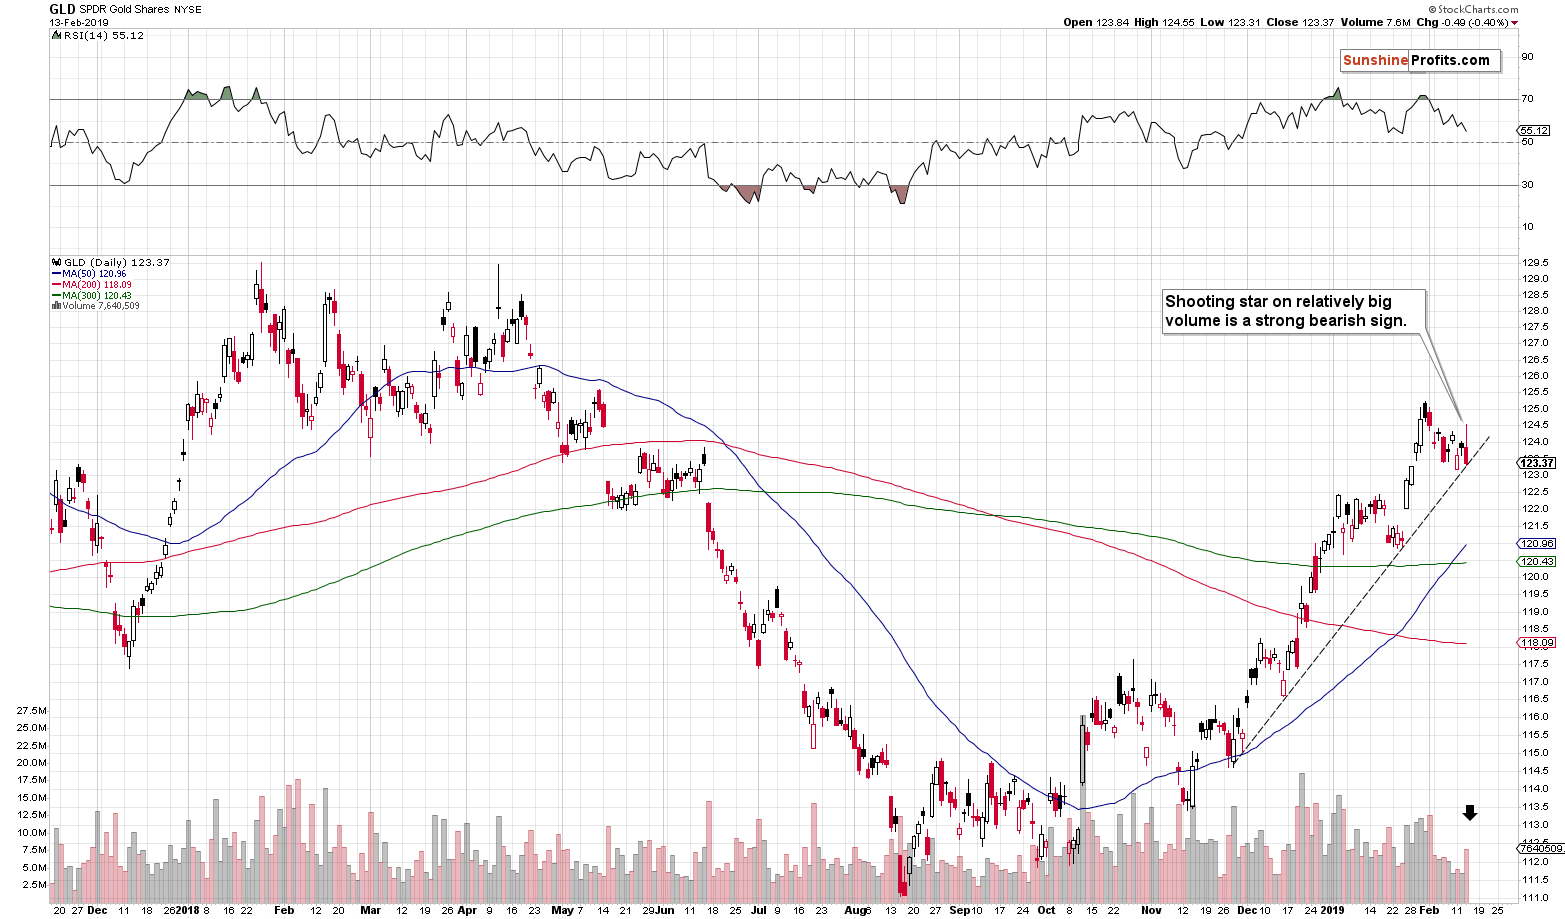Click the 'Jun' month label on date axis
The image size is (1565, 919).
tap(665, 911)
